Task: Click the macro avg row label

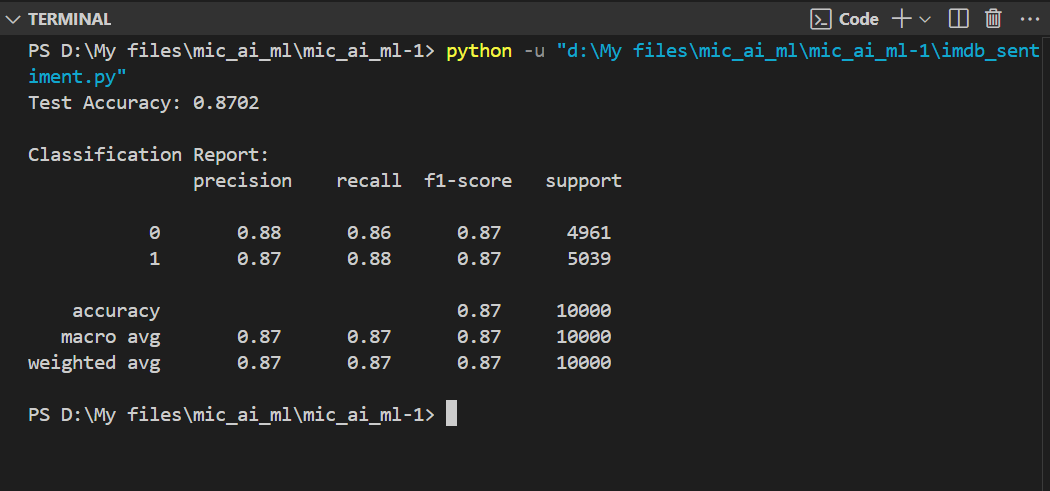Action: pyautogui.click(x=110, y=337)
